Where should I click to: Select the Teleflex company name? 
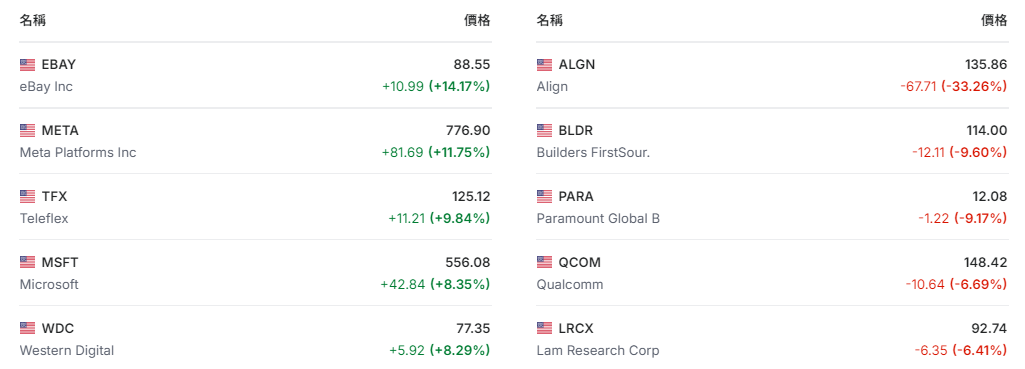[x=44, y=219]
